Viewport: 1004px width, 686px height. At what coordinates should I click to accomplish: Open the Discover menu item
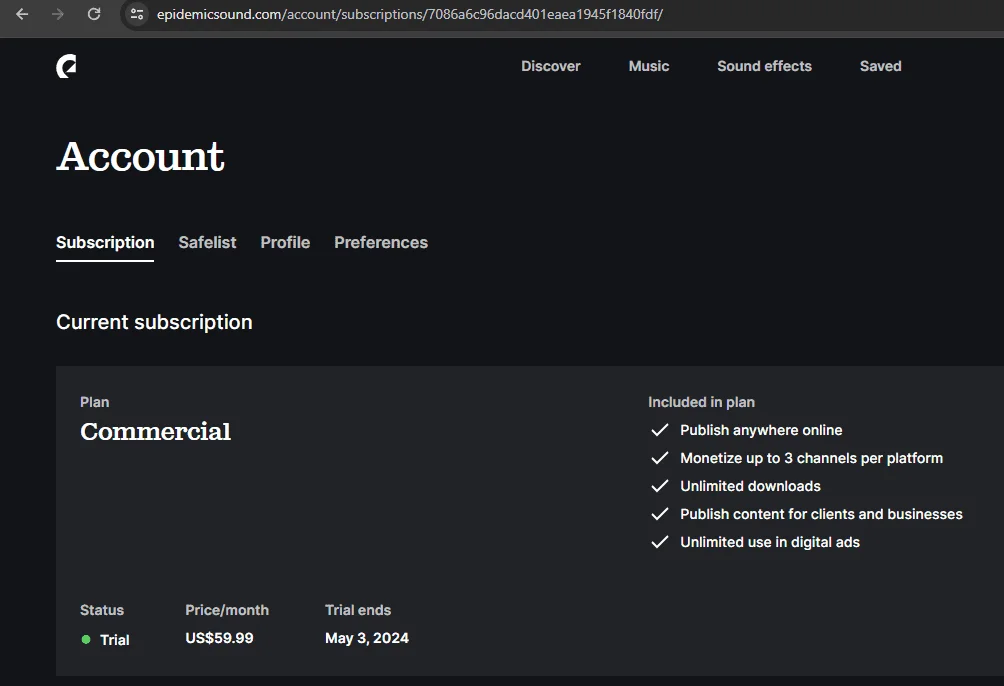tap(551, 66)
